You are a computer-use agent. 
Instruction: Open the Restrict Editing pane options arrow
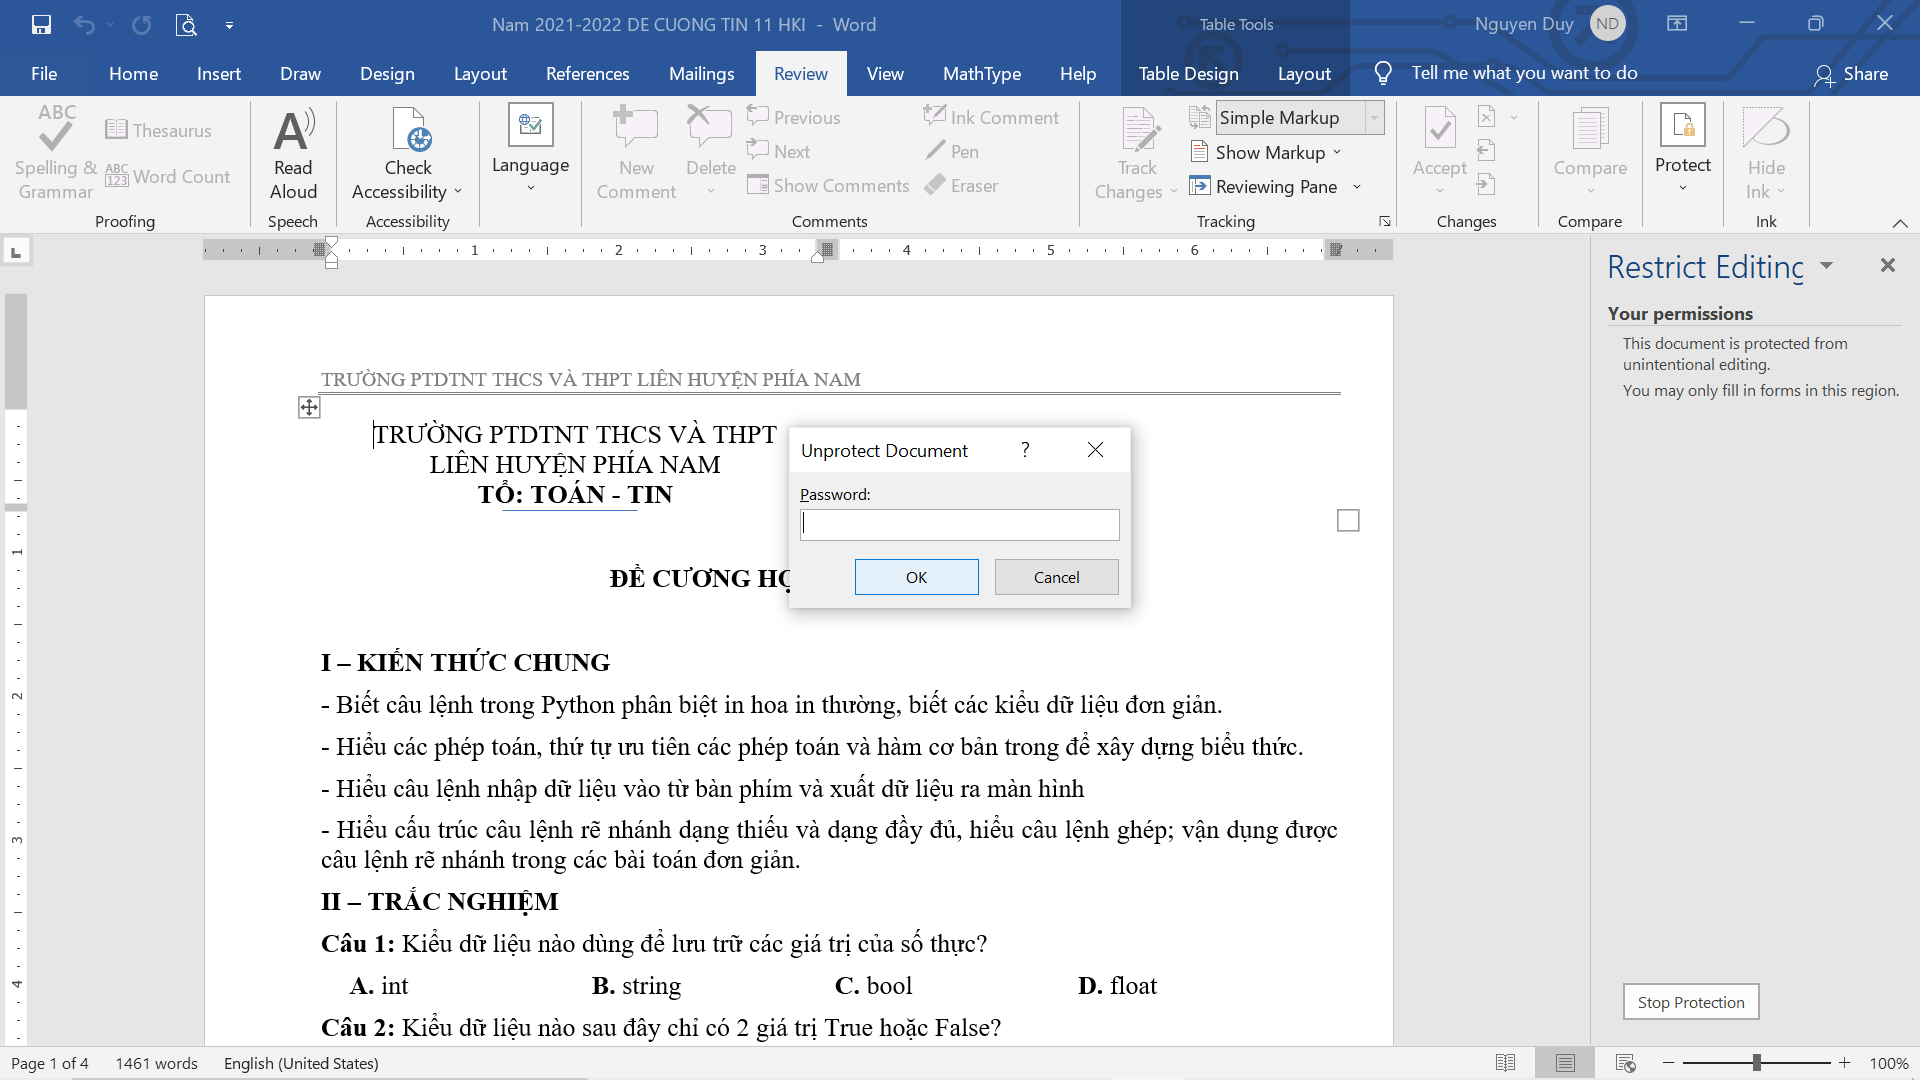point(1827,266)
